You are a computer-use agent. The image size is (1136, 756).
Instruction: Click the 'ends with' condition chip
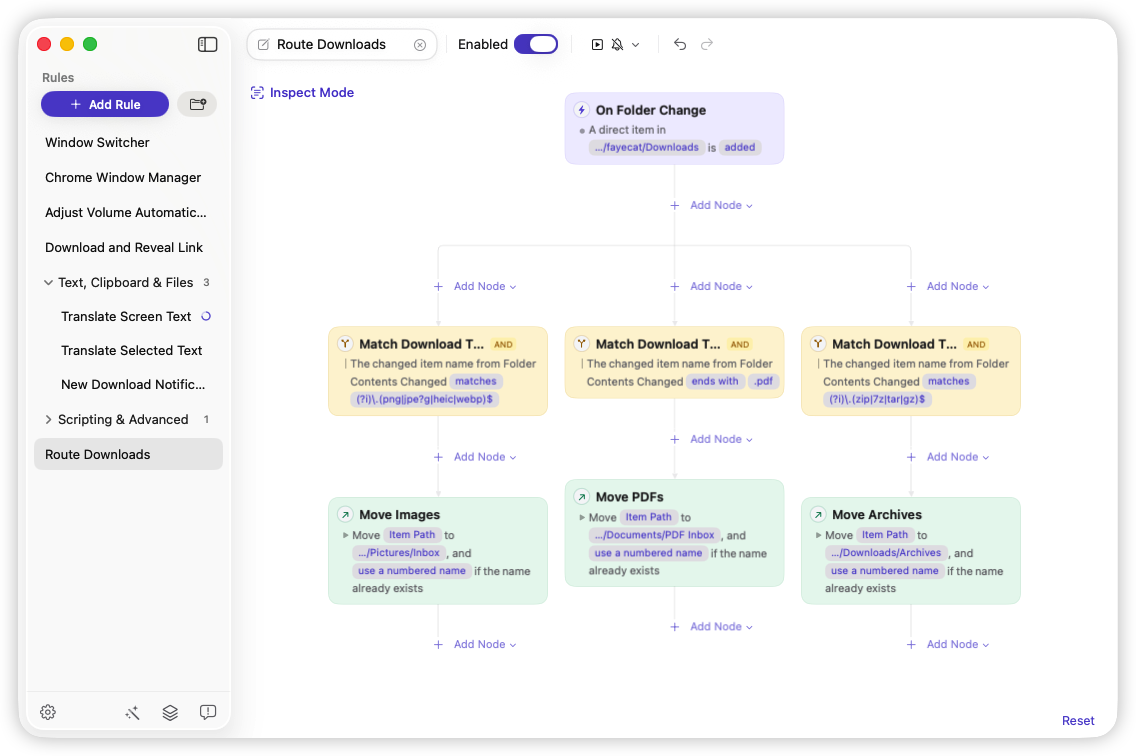pos(714,382)
